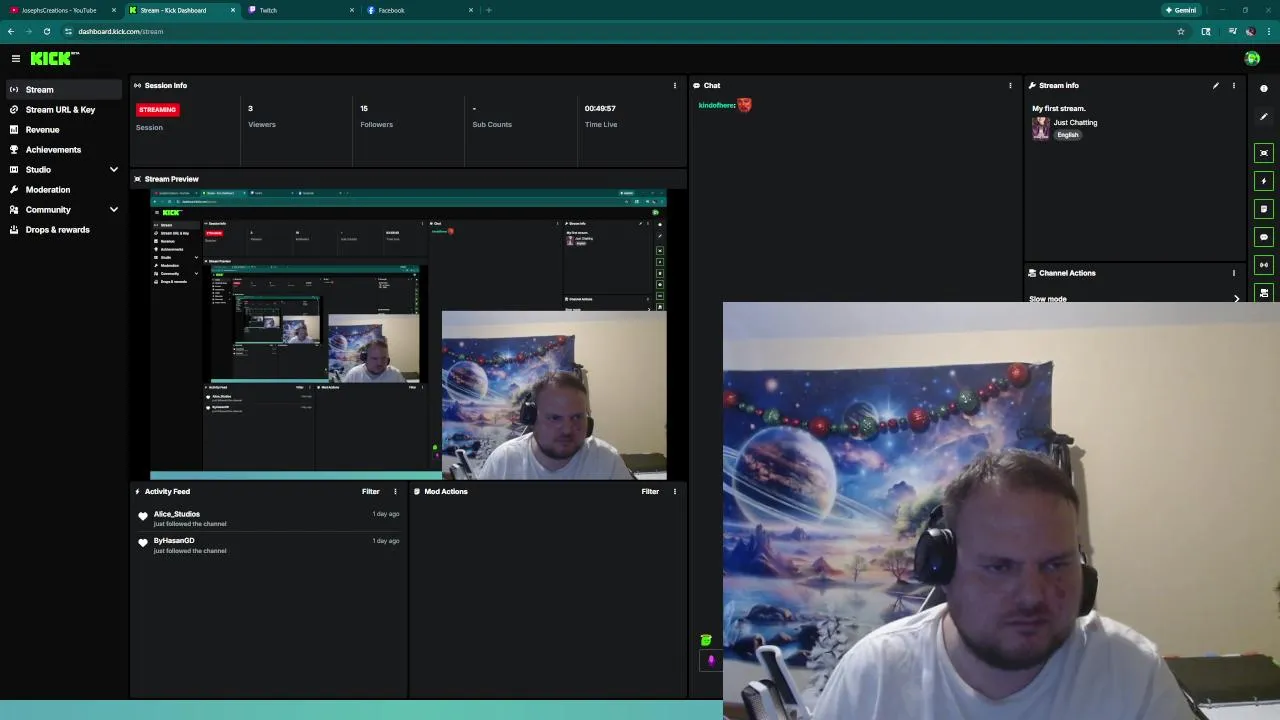Open Mod Actions Filter dropdown

(x=650, y=492)
